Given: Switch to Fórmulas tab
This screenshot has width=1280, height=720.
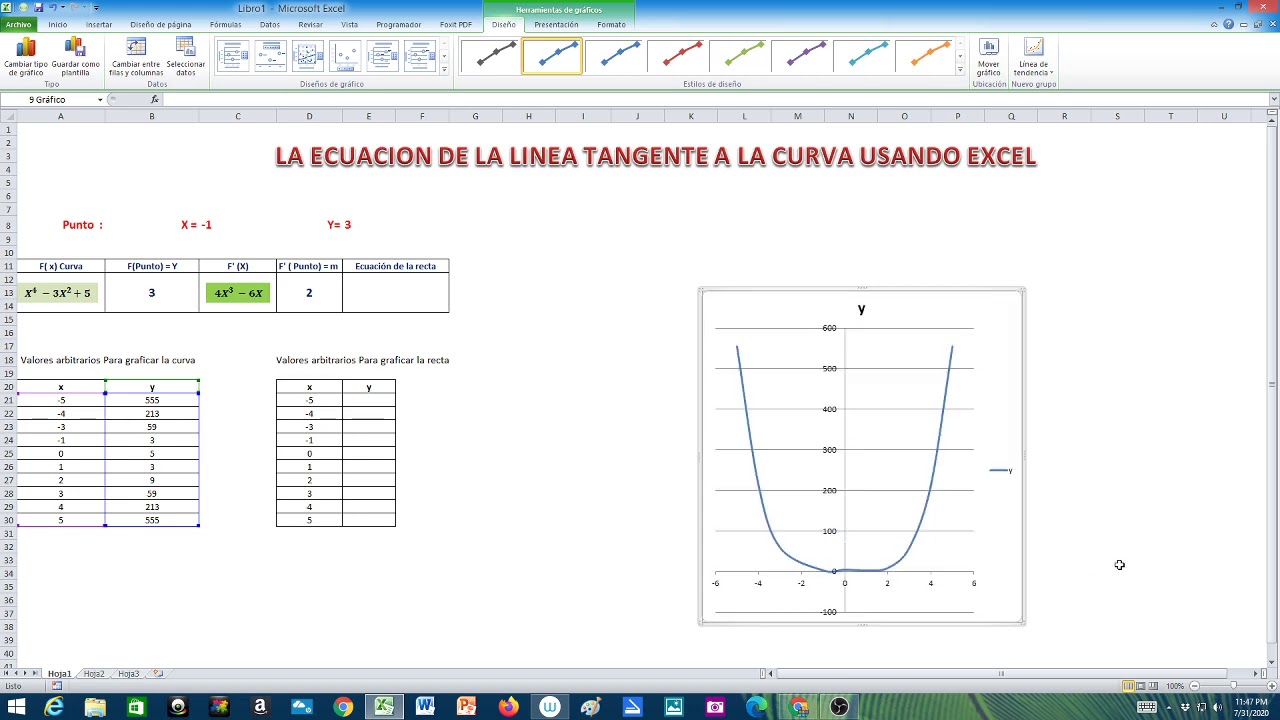Looking at the screenshot, I should [225, 24].
